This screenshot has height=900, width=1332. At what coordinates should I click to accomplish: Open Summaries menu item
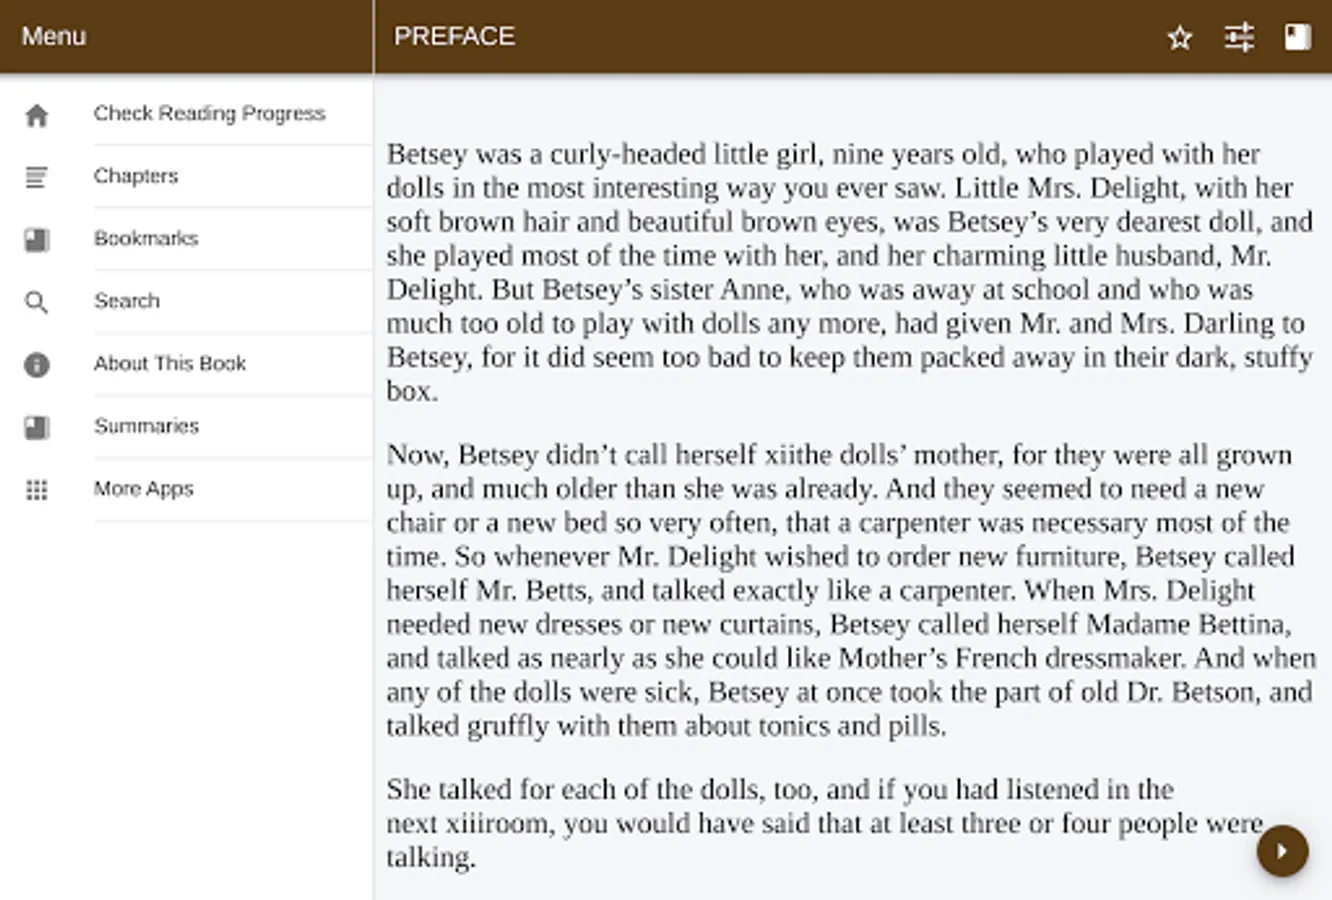146,426
